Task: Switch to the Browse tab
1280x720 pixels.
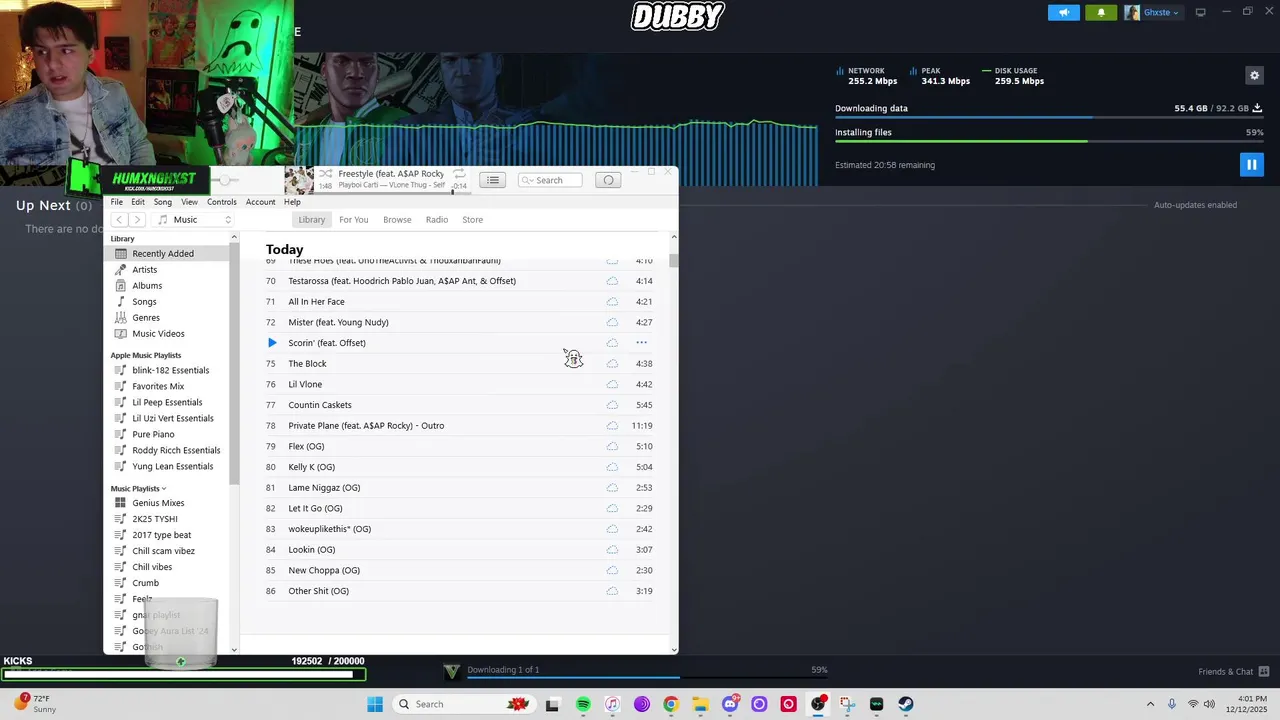Action: pos(397,220)
